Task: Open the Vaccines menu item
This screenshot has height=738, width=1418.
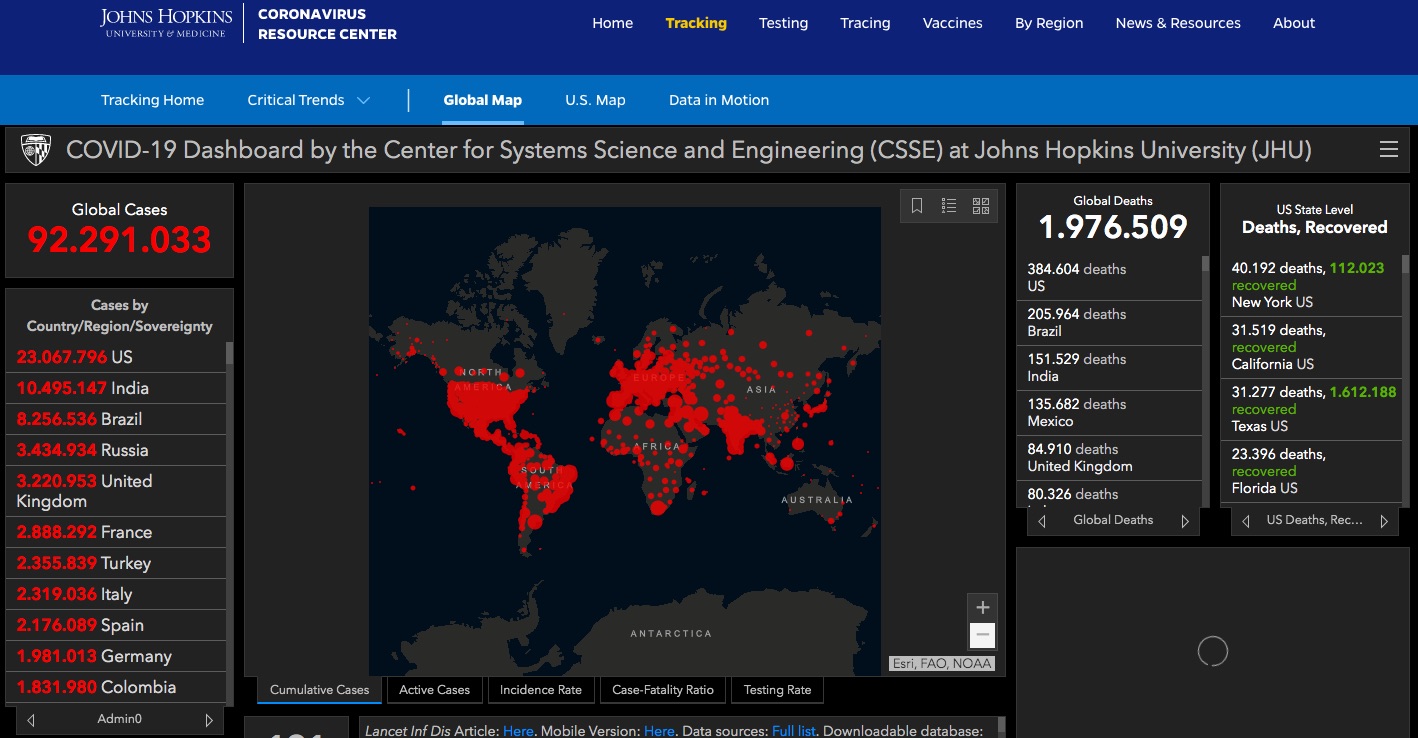Action: click(952, 23)
